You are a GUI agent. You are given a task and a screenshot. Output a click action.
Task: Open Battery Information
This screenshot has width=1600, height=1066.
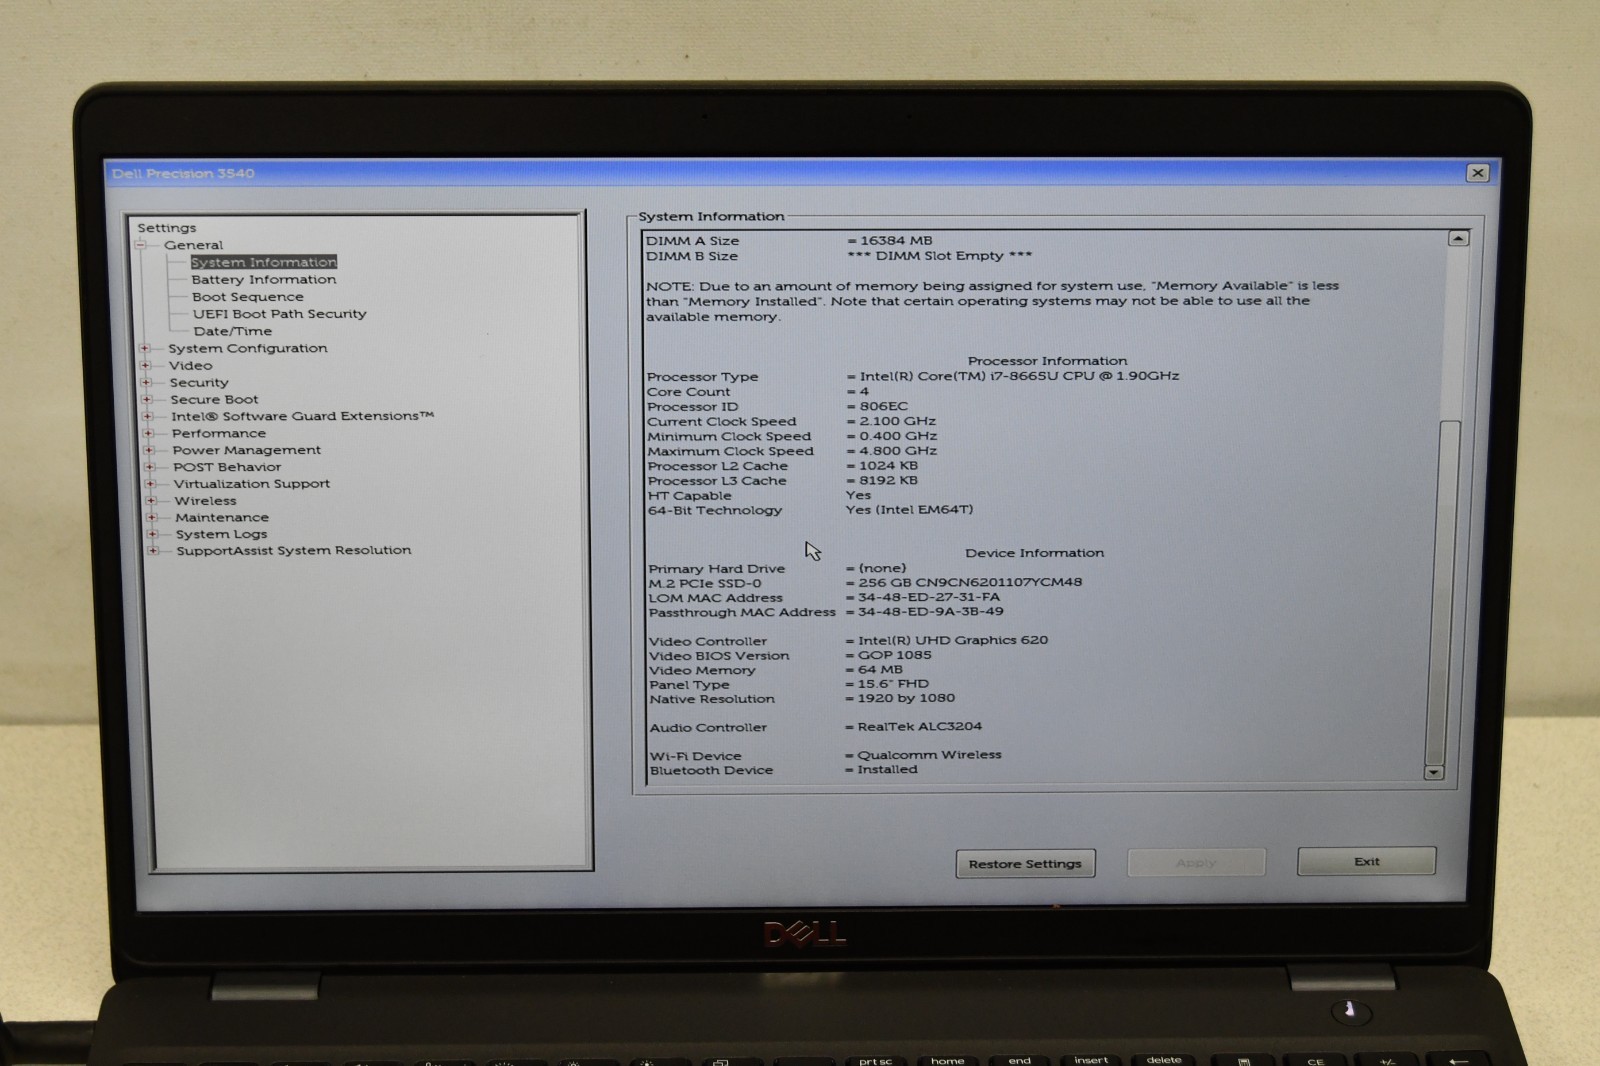pos(264,280)
